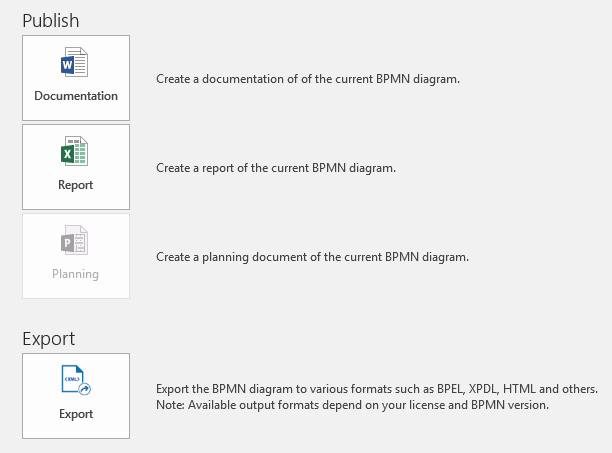Click the Export section heading
The height and width of the screenshot is (453, 612).
point(49,339)
